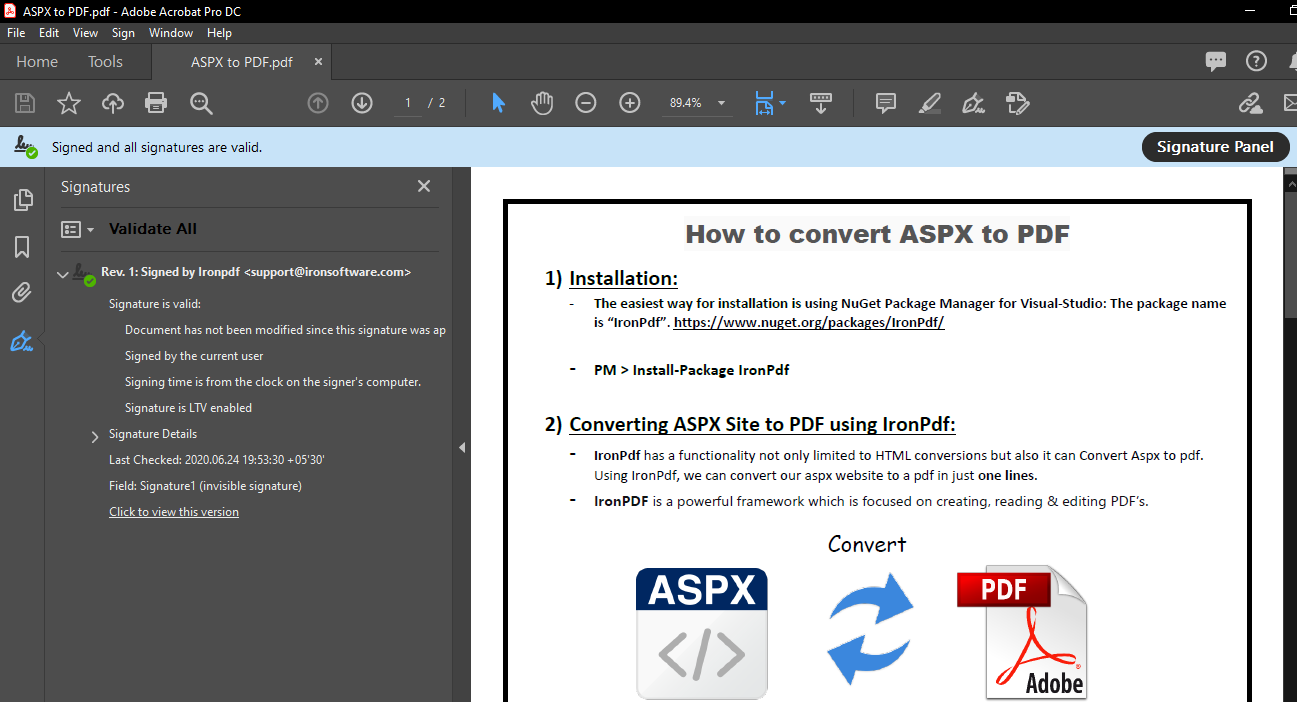The image size is (1297, 702).
Task: Print the document with printer icon
Action: click(x=156, y=103)
